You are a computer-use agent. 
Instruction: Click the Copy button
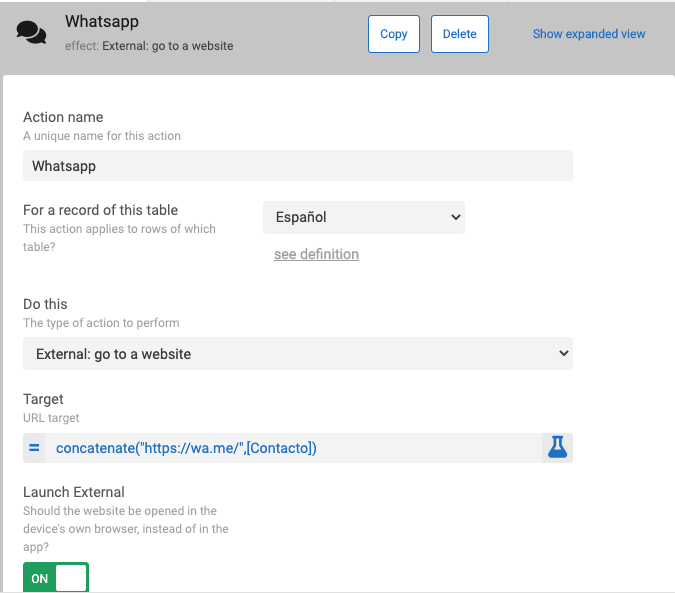(x=393, y=34)
